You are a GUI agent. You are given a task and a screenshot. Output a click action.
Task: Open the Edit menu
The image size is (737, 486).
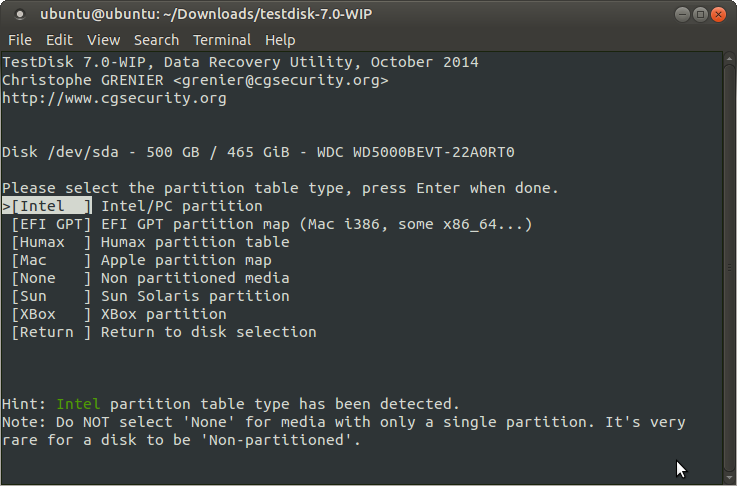[x=59, y=40]
